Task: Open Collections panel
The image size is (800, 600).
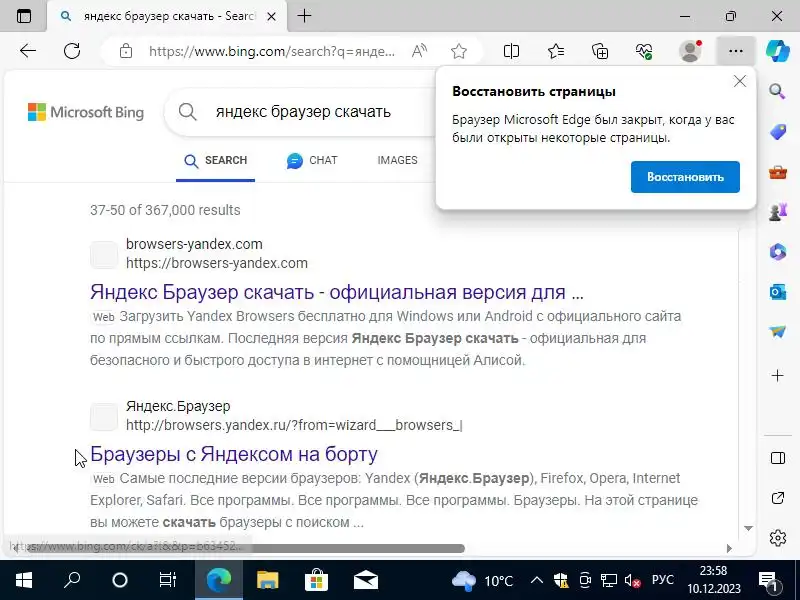Action: [600, 51]
